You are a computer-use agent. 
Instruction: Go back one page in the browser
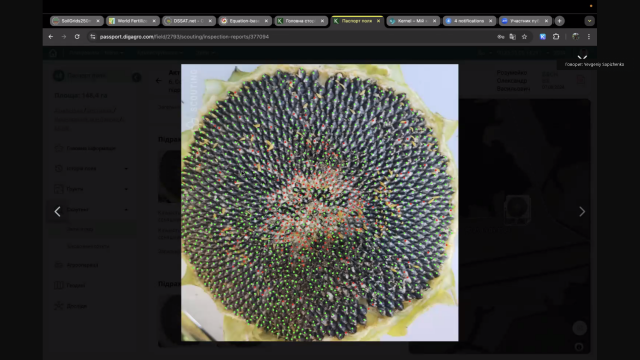point(51,37)
